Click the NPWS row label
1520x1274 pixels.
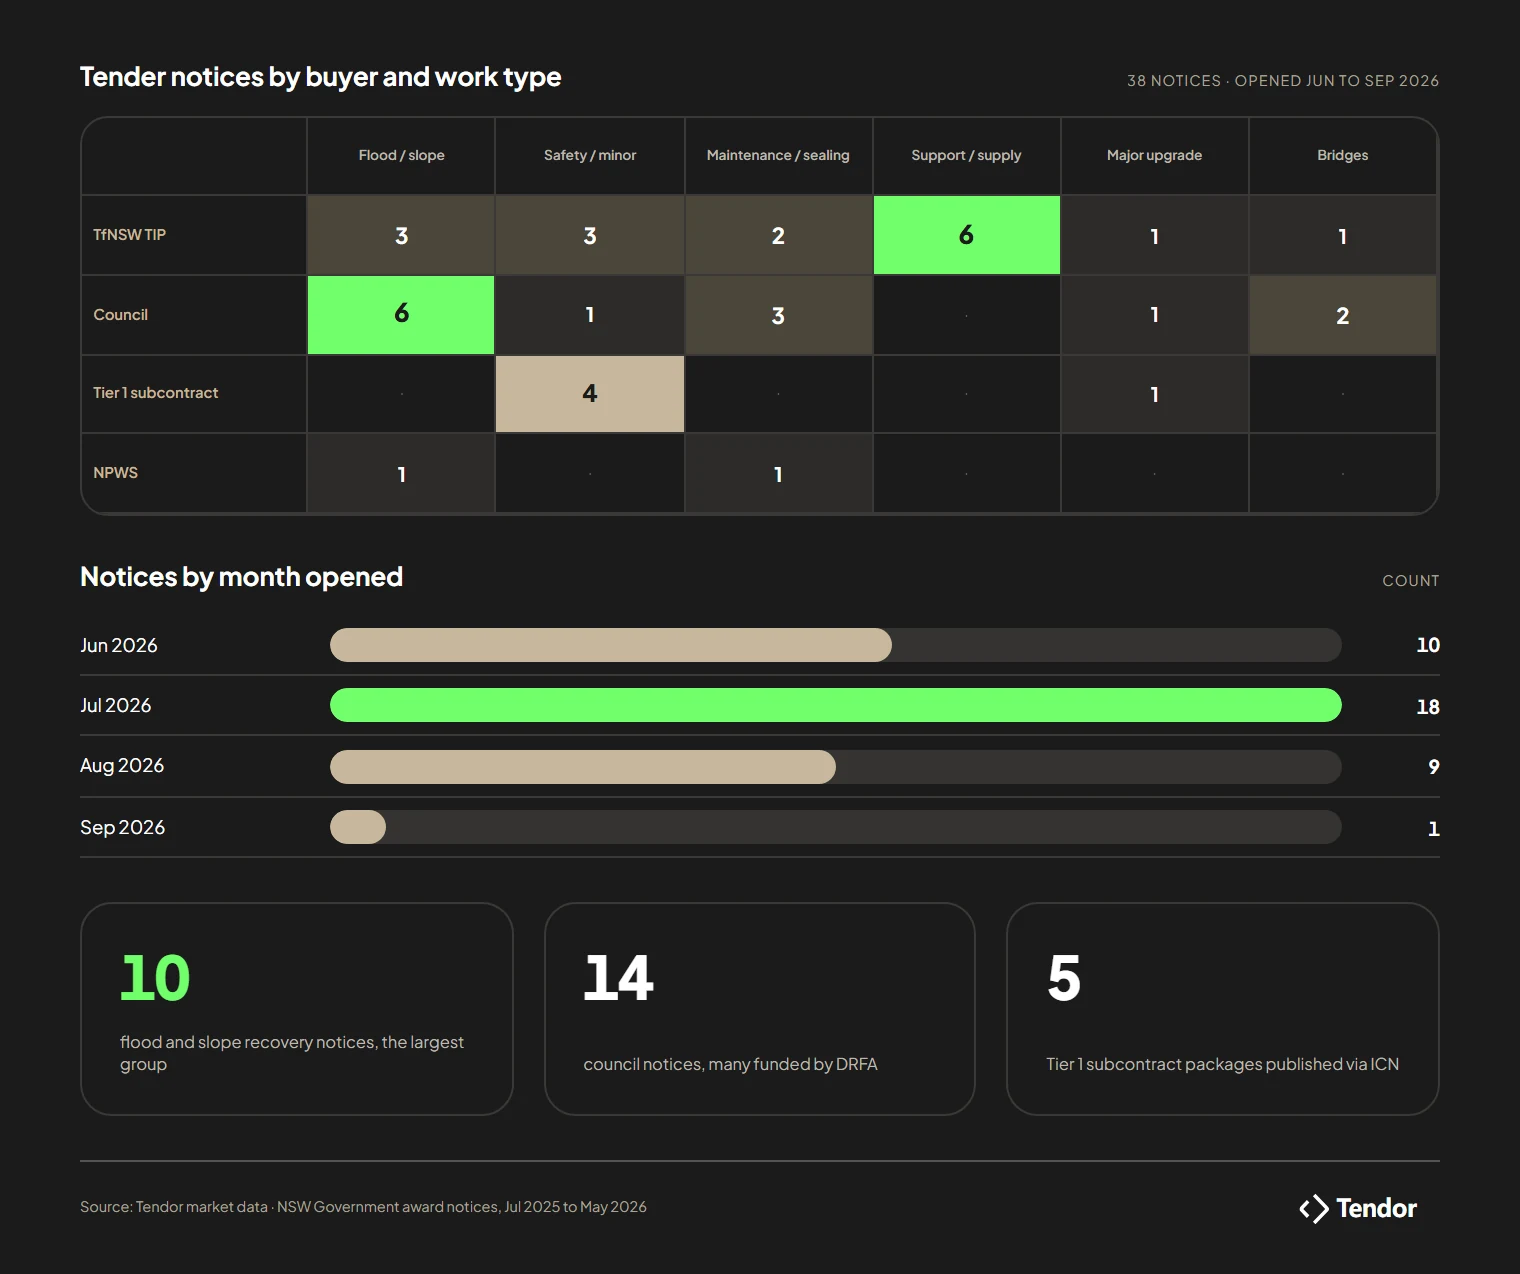pos(115,473)
